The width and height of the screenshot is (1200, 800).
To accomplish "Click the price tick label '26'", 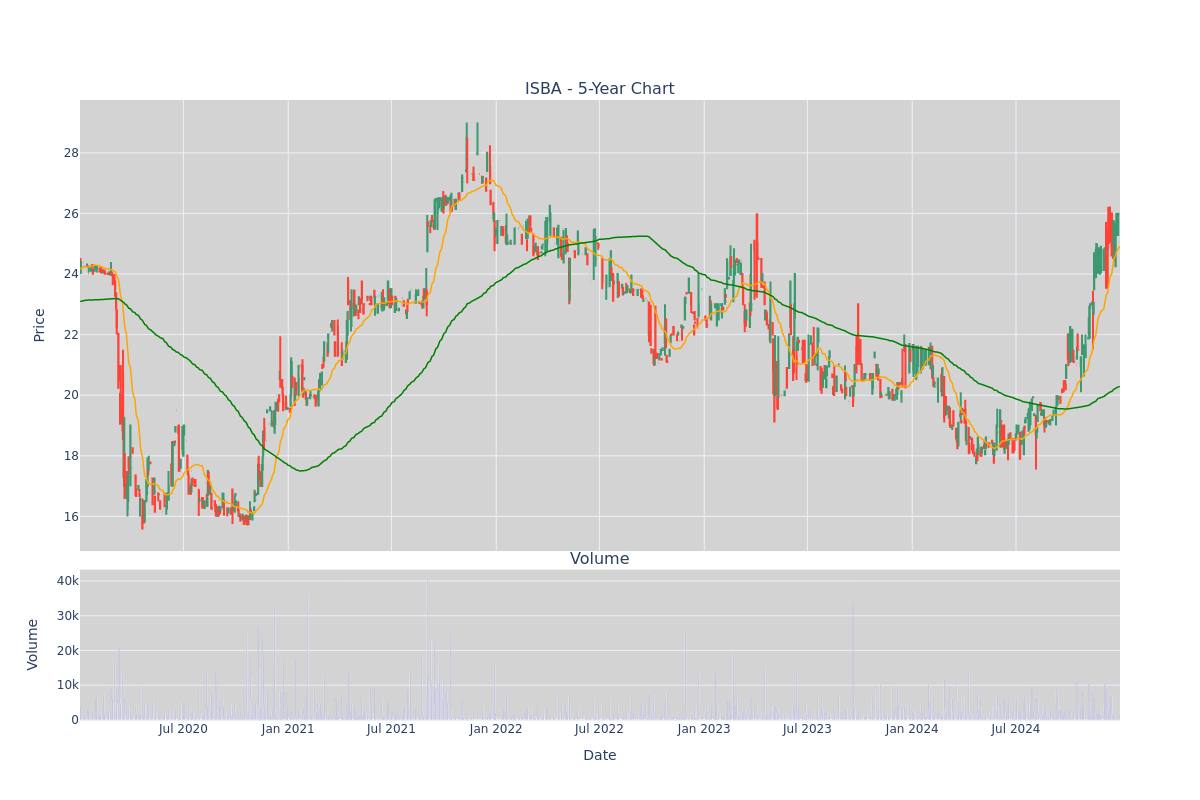I will tap(72, 214).
